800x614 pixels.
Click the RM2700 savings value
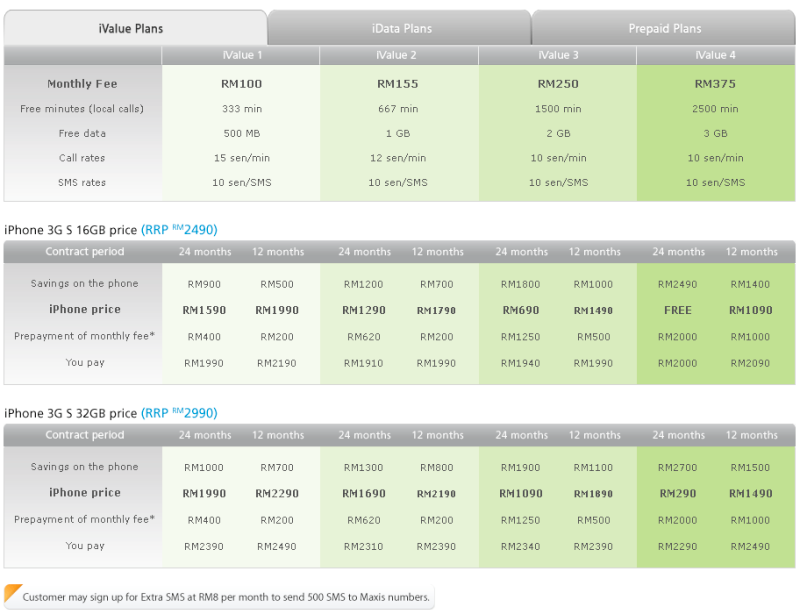pyautogui.click(x=678, y=468)
